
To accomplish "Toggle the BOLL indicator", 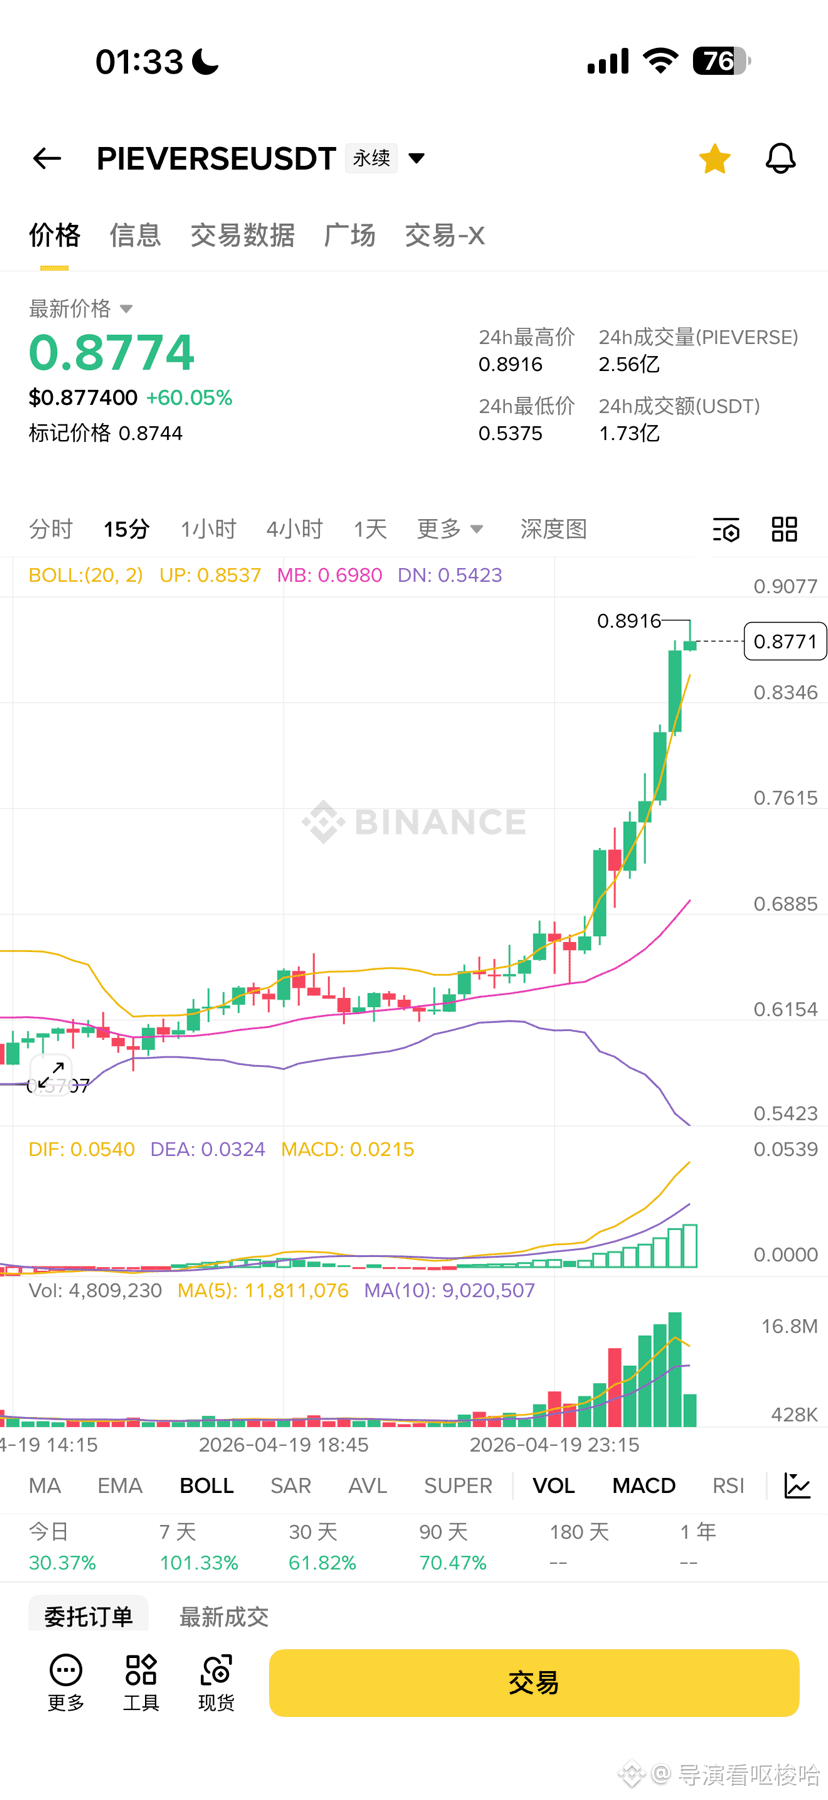I will click(207, 1486).
